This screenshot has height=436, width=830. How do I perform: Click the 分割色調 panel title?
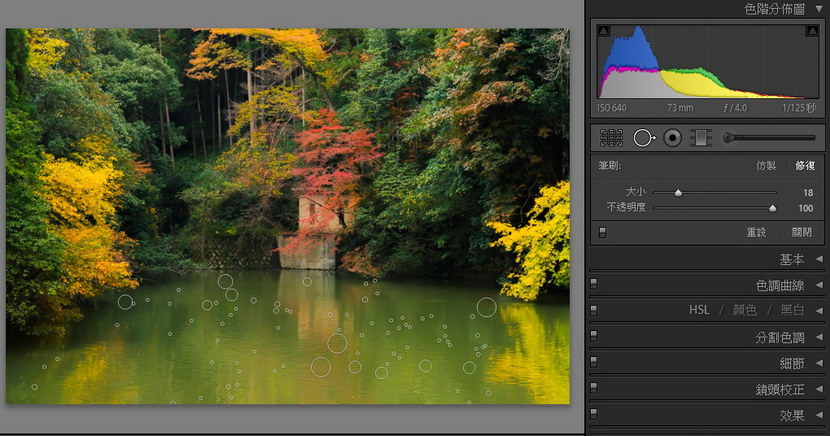(780, 337)
